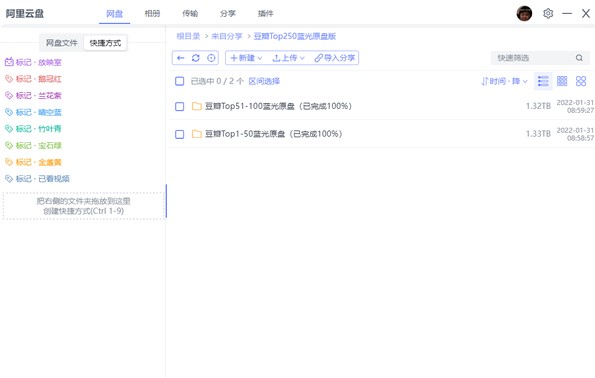Click the 导入分享 button
Viewport: 595px width, 378px height.
[335, 58]
